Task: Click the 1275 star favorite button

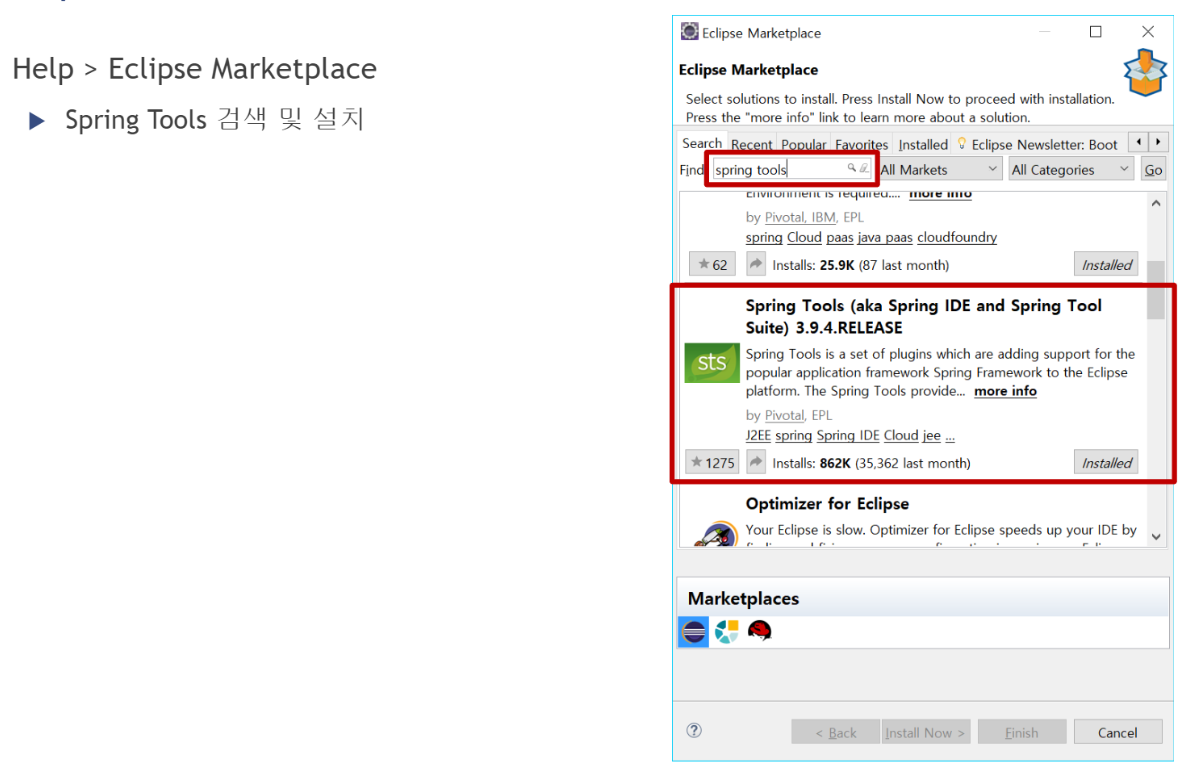Action: [712, 462]
